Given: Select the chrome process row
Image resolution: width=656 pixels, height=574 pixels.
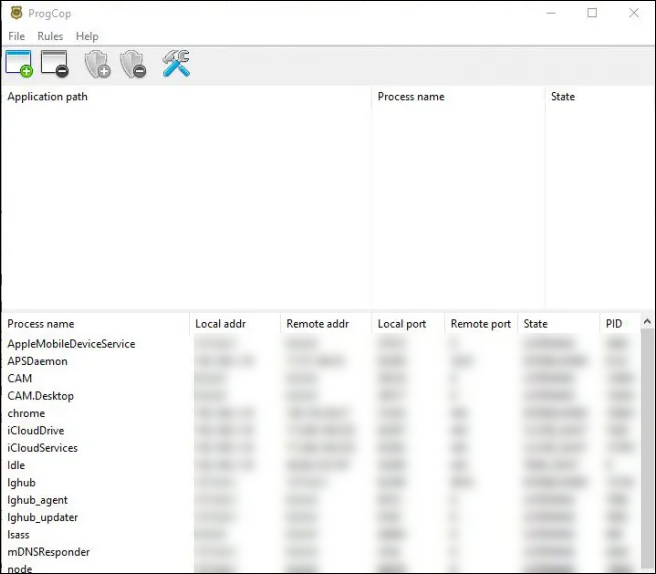Looking at the screenshot, I should 26,413.
